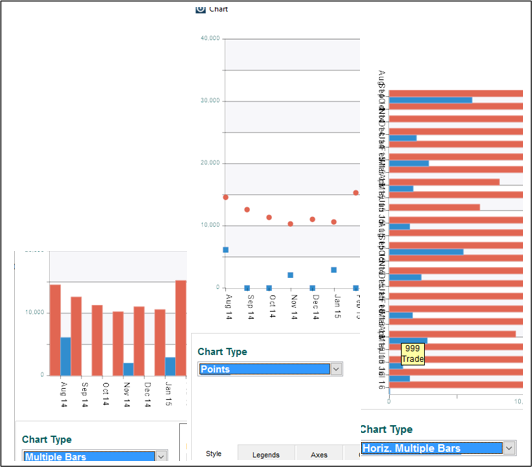This screenshot has width=532, height=467.
Task: Select the Style tab
Action: click(x=213, y=454)
